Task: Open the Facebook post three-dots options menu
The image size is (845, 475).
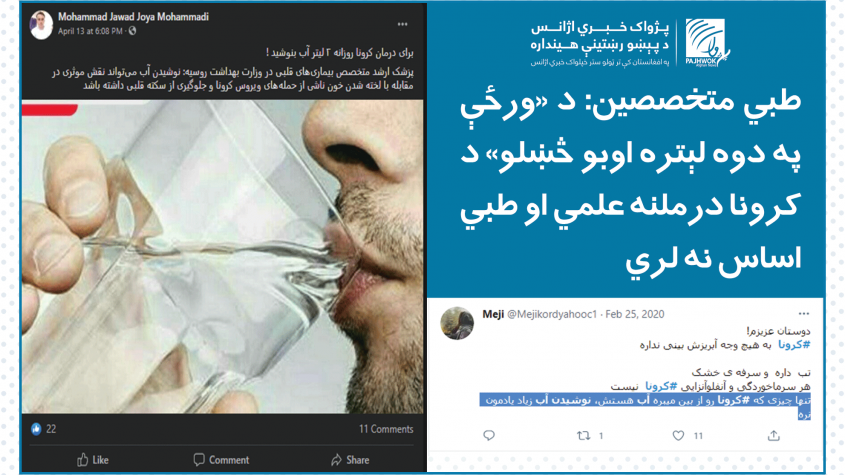Action: [x=403, y=24]
